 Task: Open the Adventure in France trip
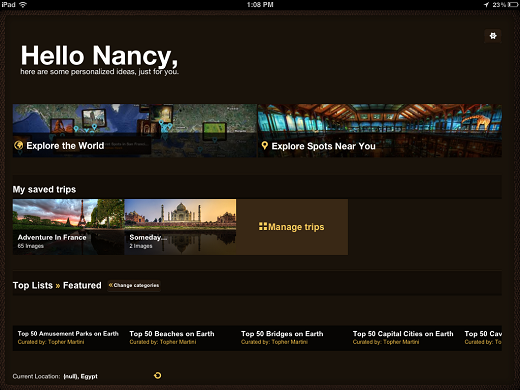(68, 227)
